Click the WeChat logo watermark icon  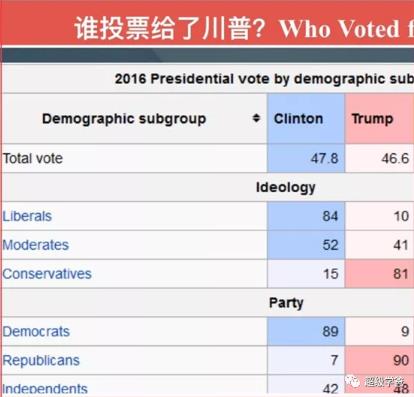click(352, 381)
